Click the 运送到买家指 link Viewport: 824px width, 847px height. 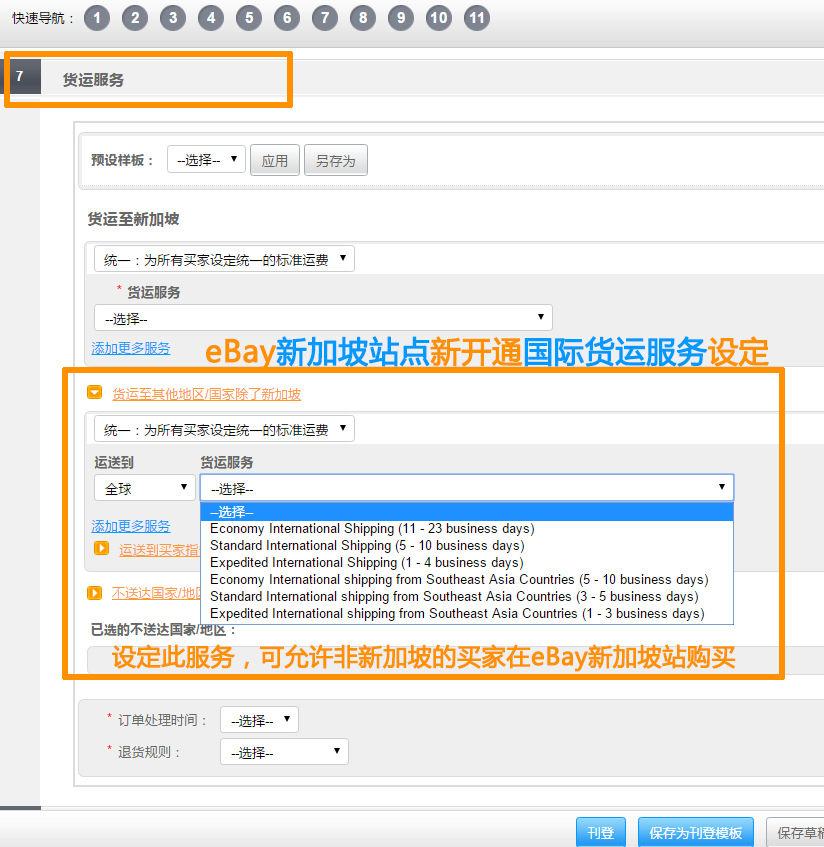[159, 550]
